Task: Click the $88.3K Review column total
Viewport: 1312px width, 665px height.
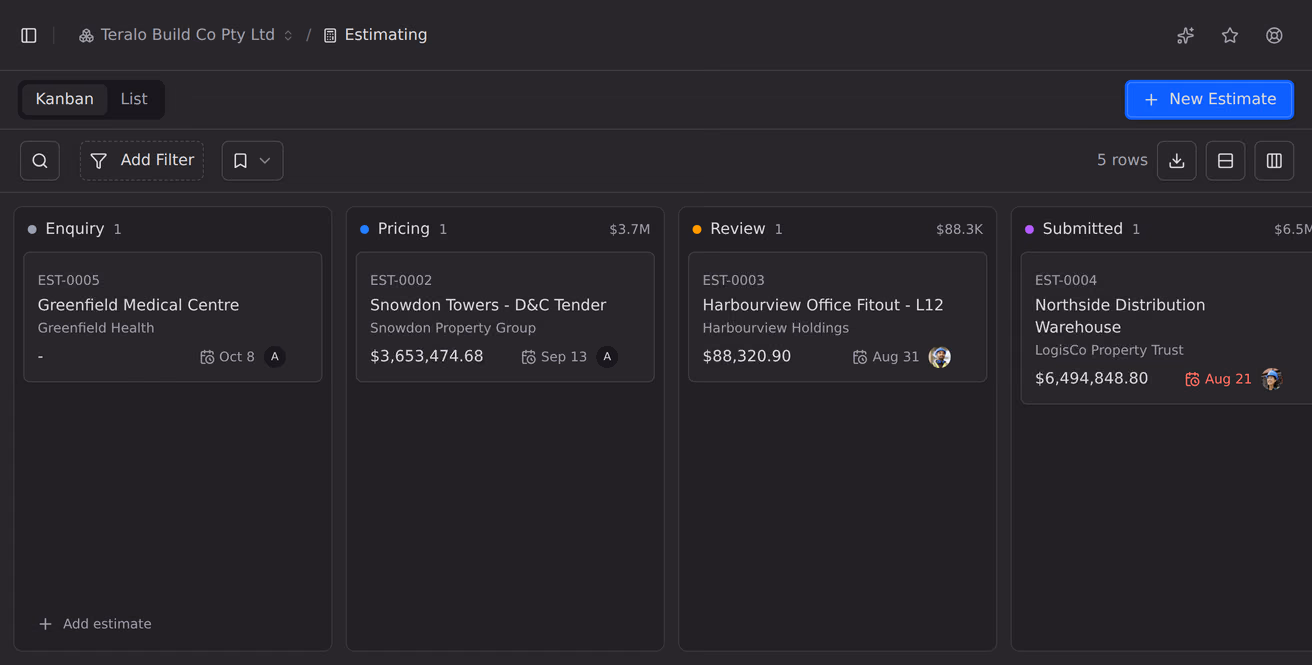Action: [960, 230]
